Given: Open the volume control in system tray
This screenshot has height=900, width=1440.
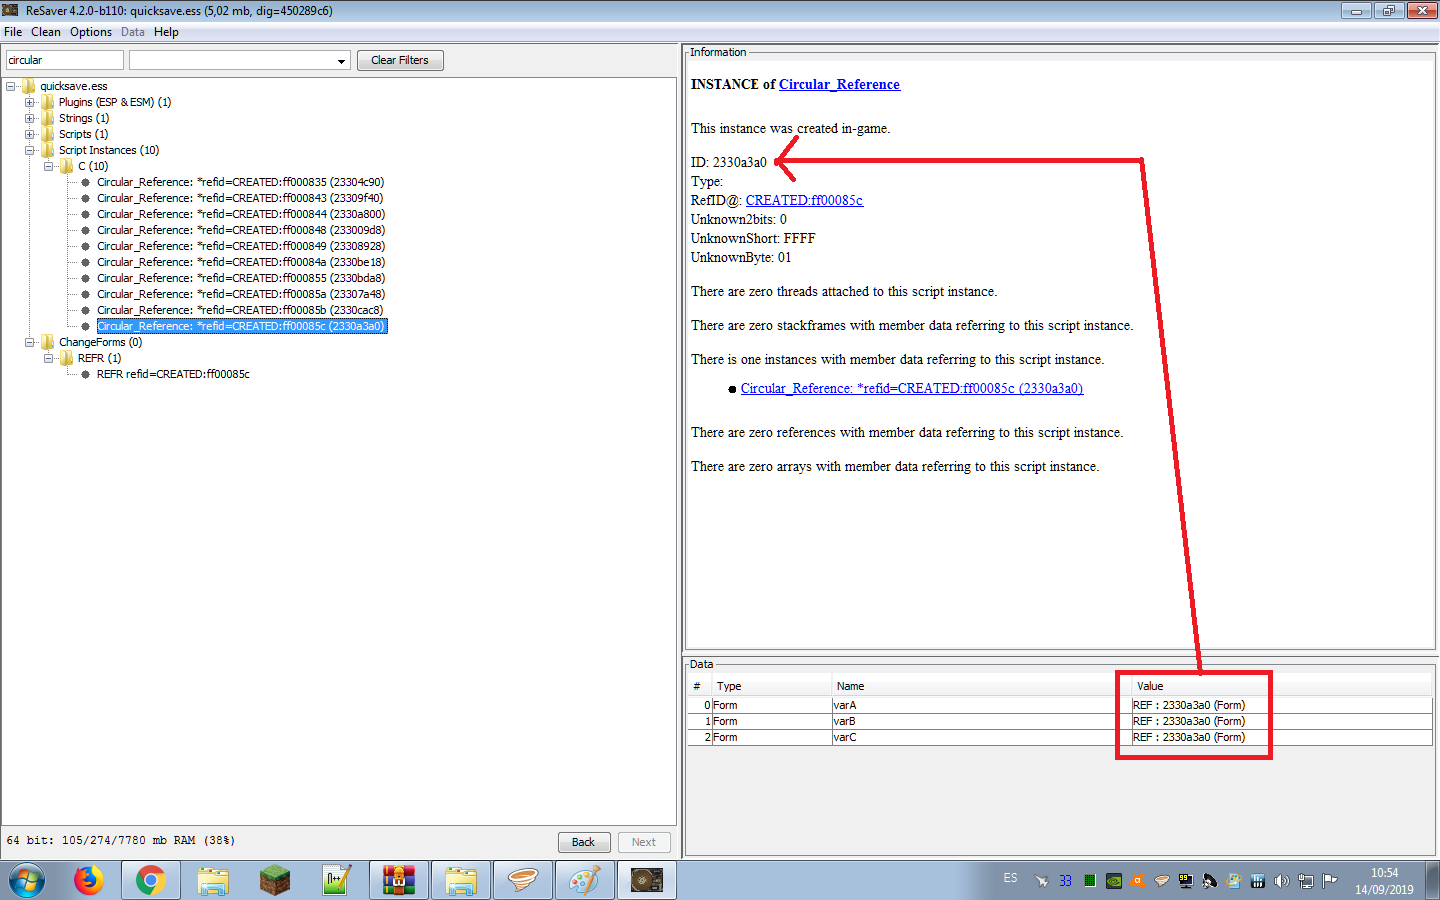Looking at the screenshot, I should pyautogui.click(x=1282, y=881).
